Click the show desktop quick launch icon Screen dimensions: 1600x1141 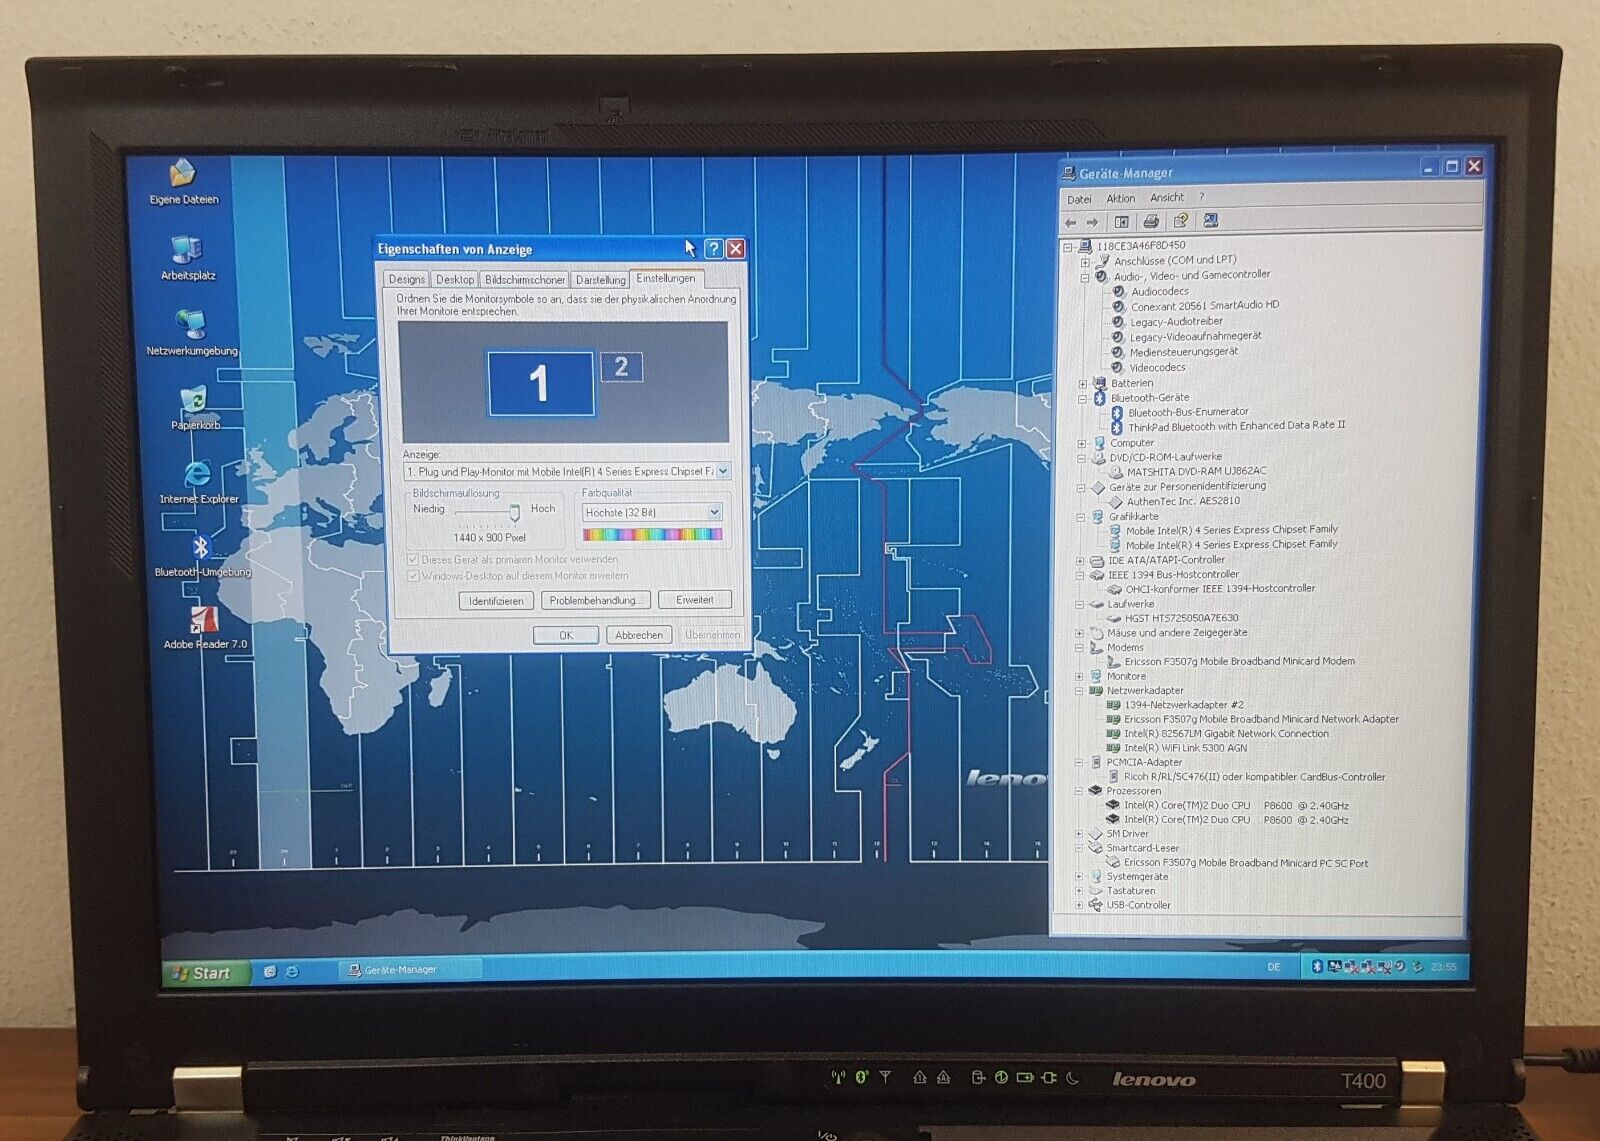coord(270,970)
